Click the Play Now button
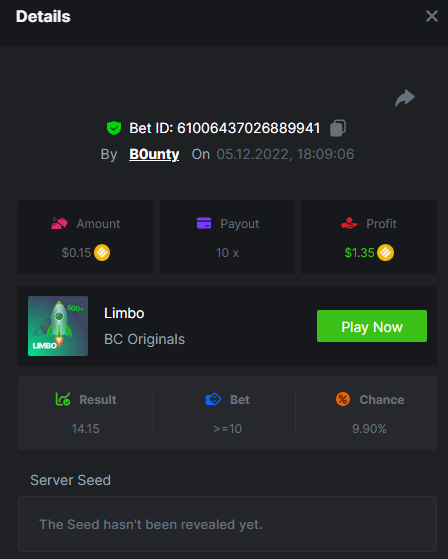448x559 pixels. [372, 326]
